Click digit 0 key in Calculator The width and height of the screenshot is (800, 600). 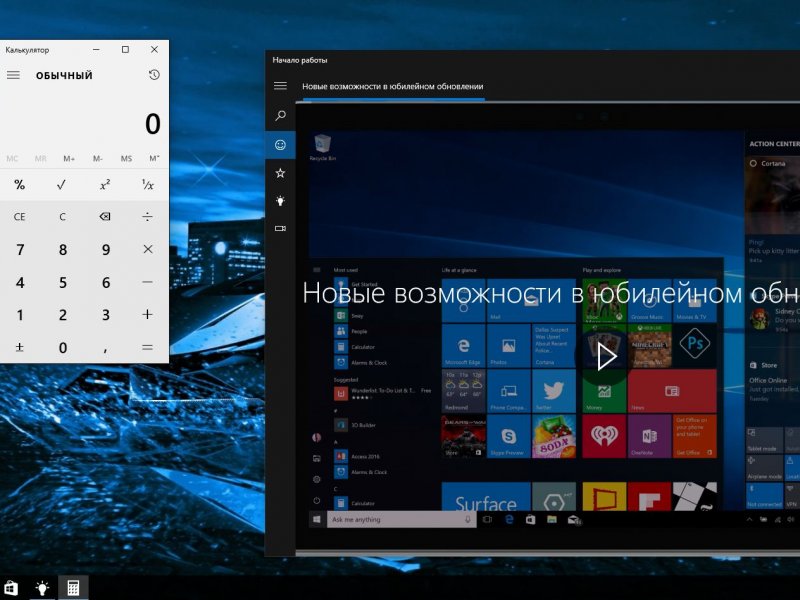(x=63, y=347)
